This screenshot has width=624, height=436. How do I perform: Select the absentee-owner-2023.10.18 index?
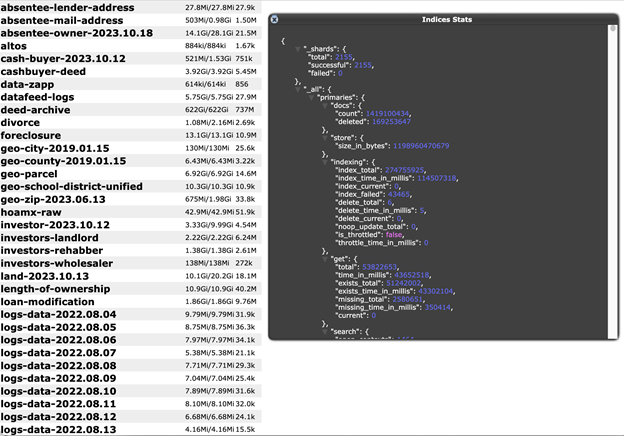pos(131,33)
